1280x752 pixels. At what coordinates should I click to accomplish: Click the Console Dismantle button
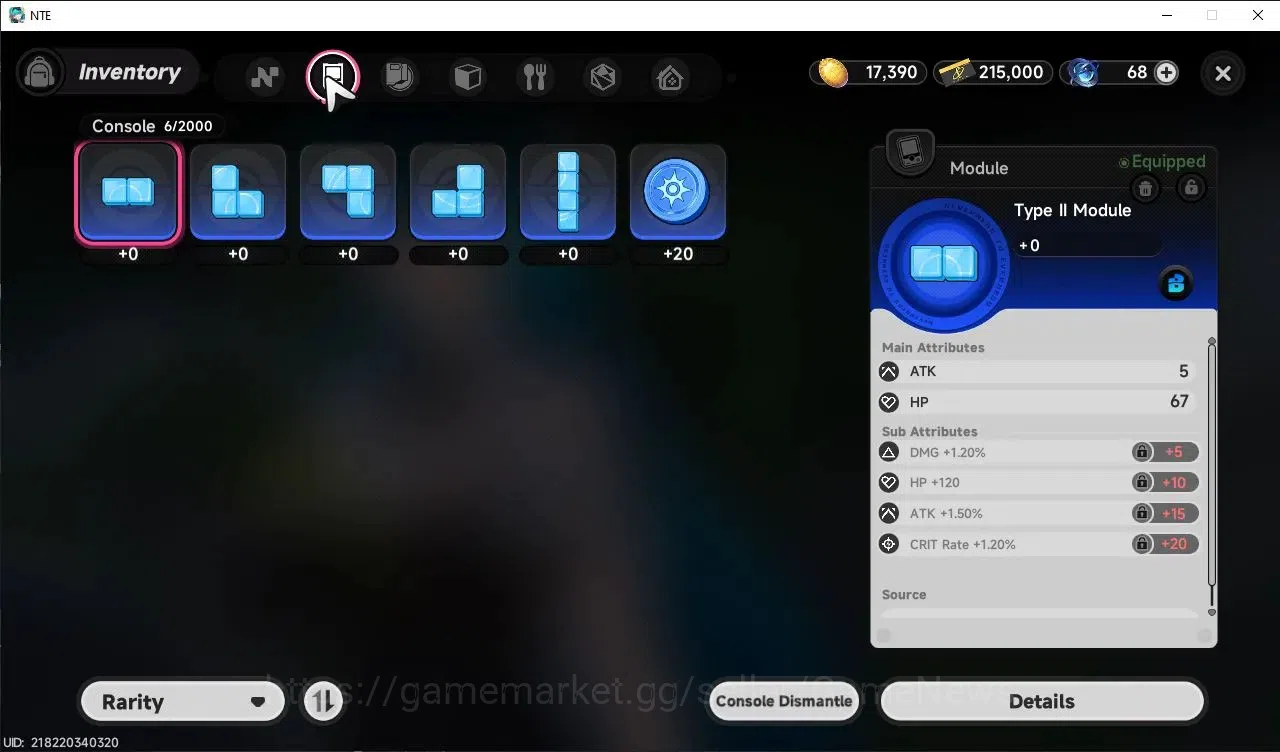[x=784, y=701]
